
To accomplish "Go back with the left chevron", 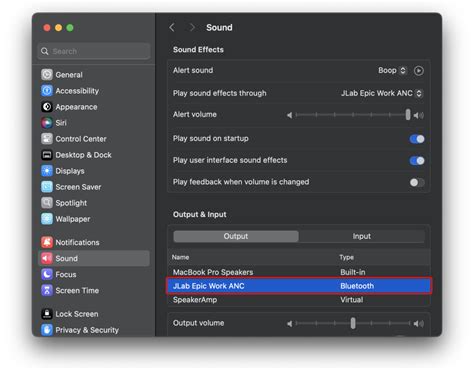I will pyautogui.click(x=172, y=27).
